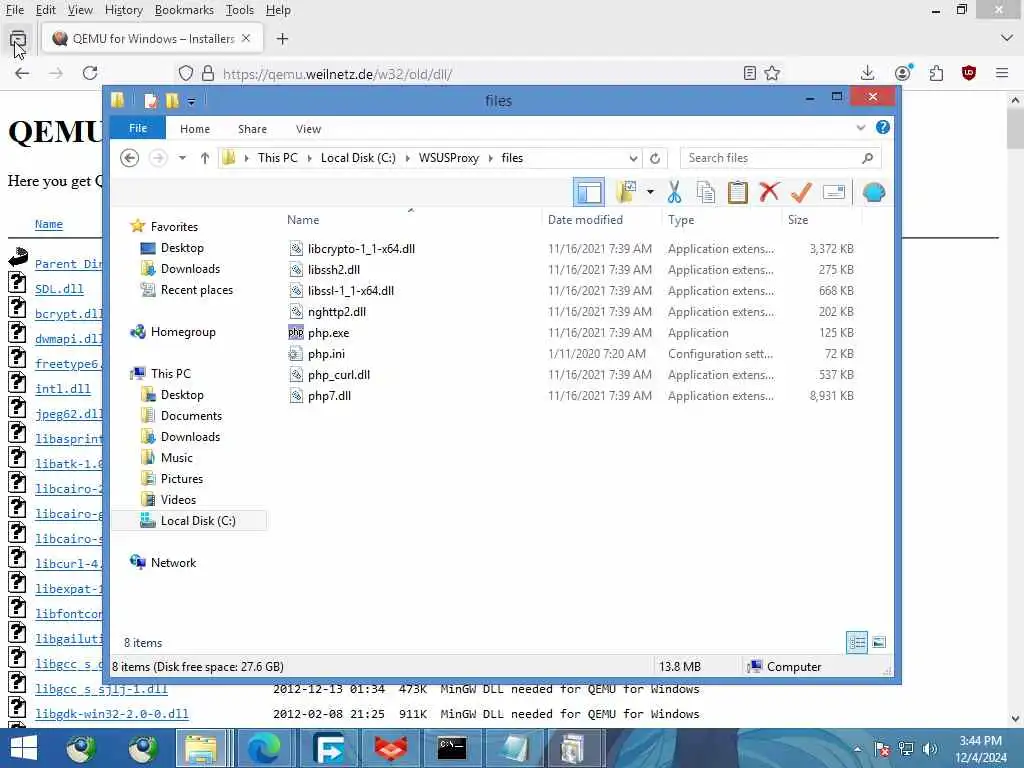Select php7.dll file

tap(329, 396)
